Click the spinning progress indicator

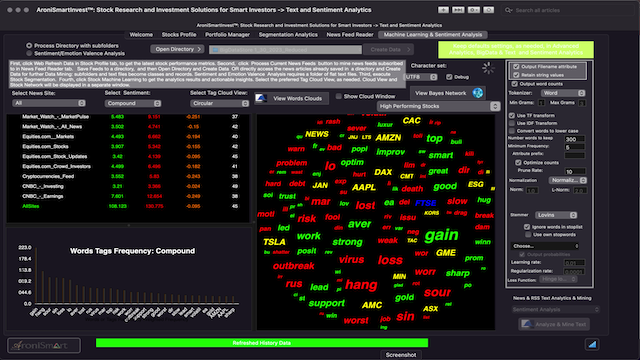click(488, 68)
